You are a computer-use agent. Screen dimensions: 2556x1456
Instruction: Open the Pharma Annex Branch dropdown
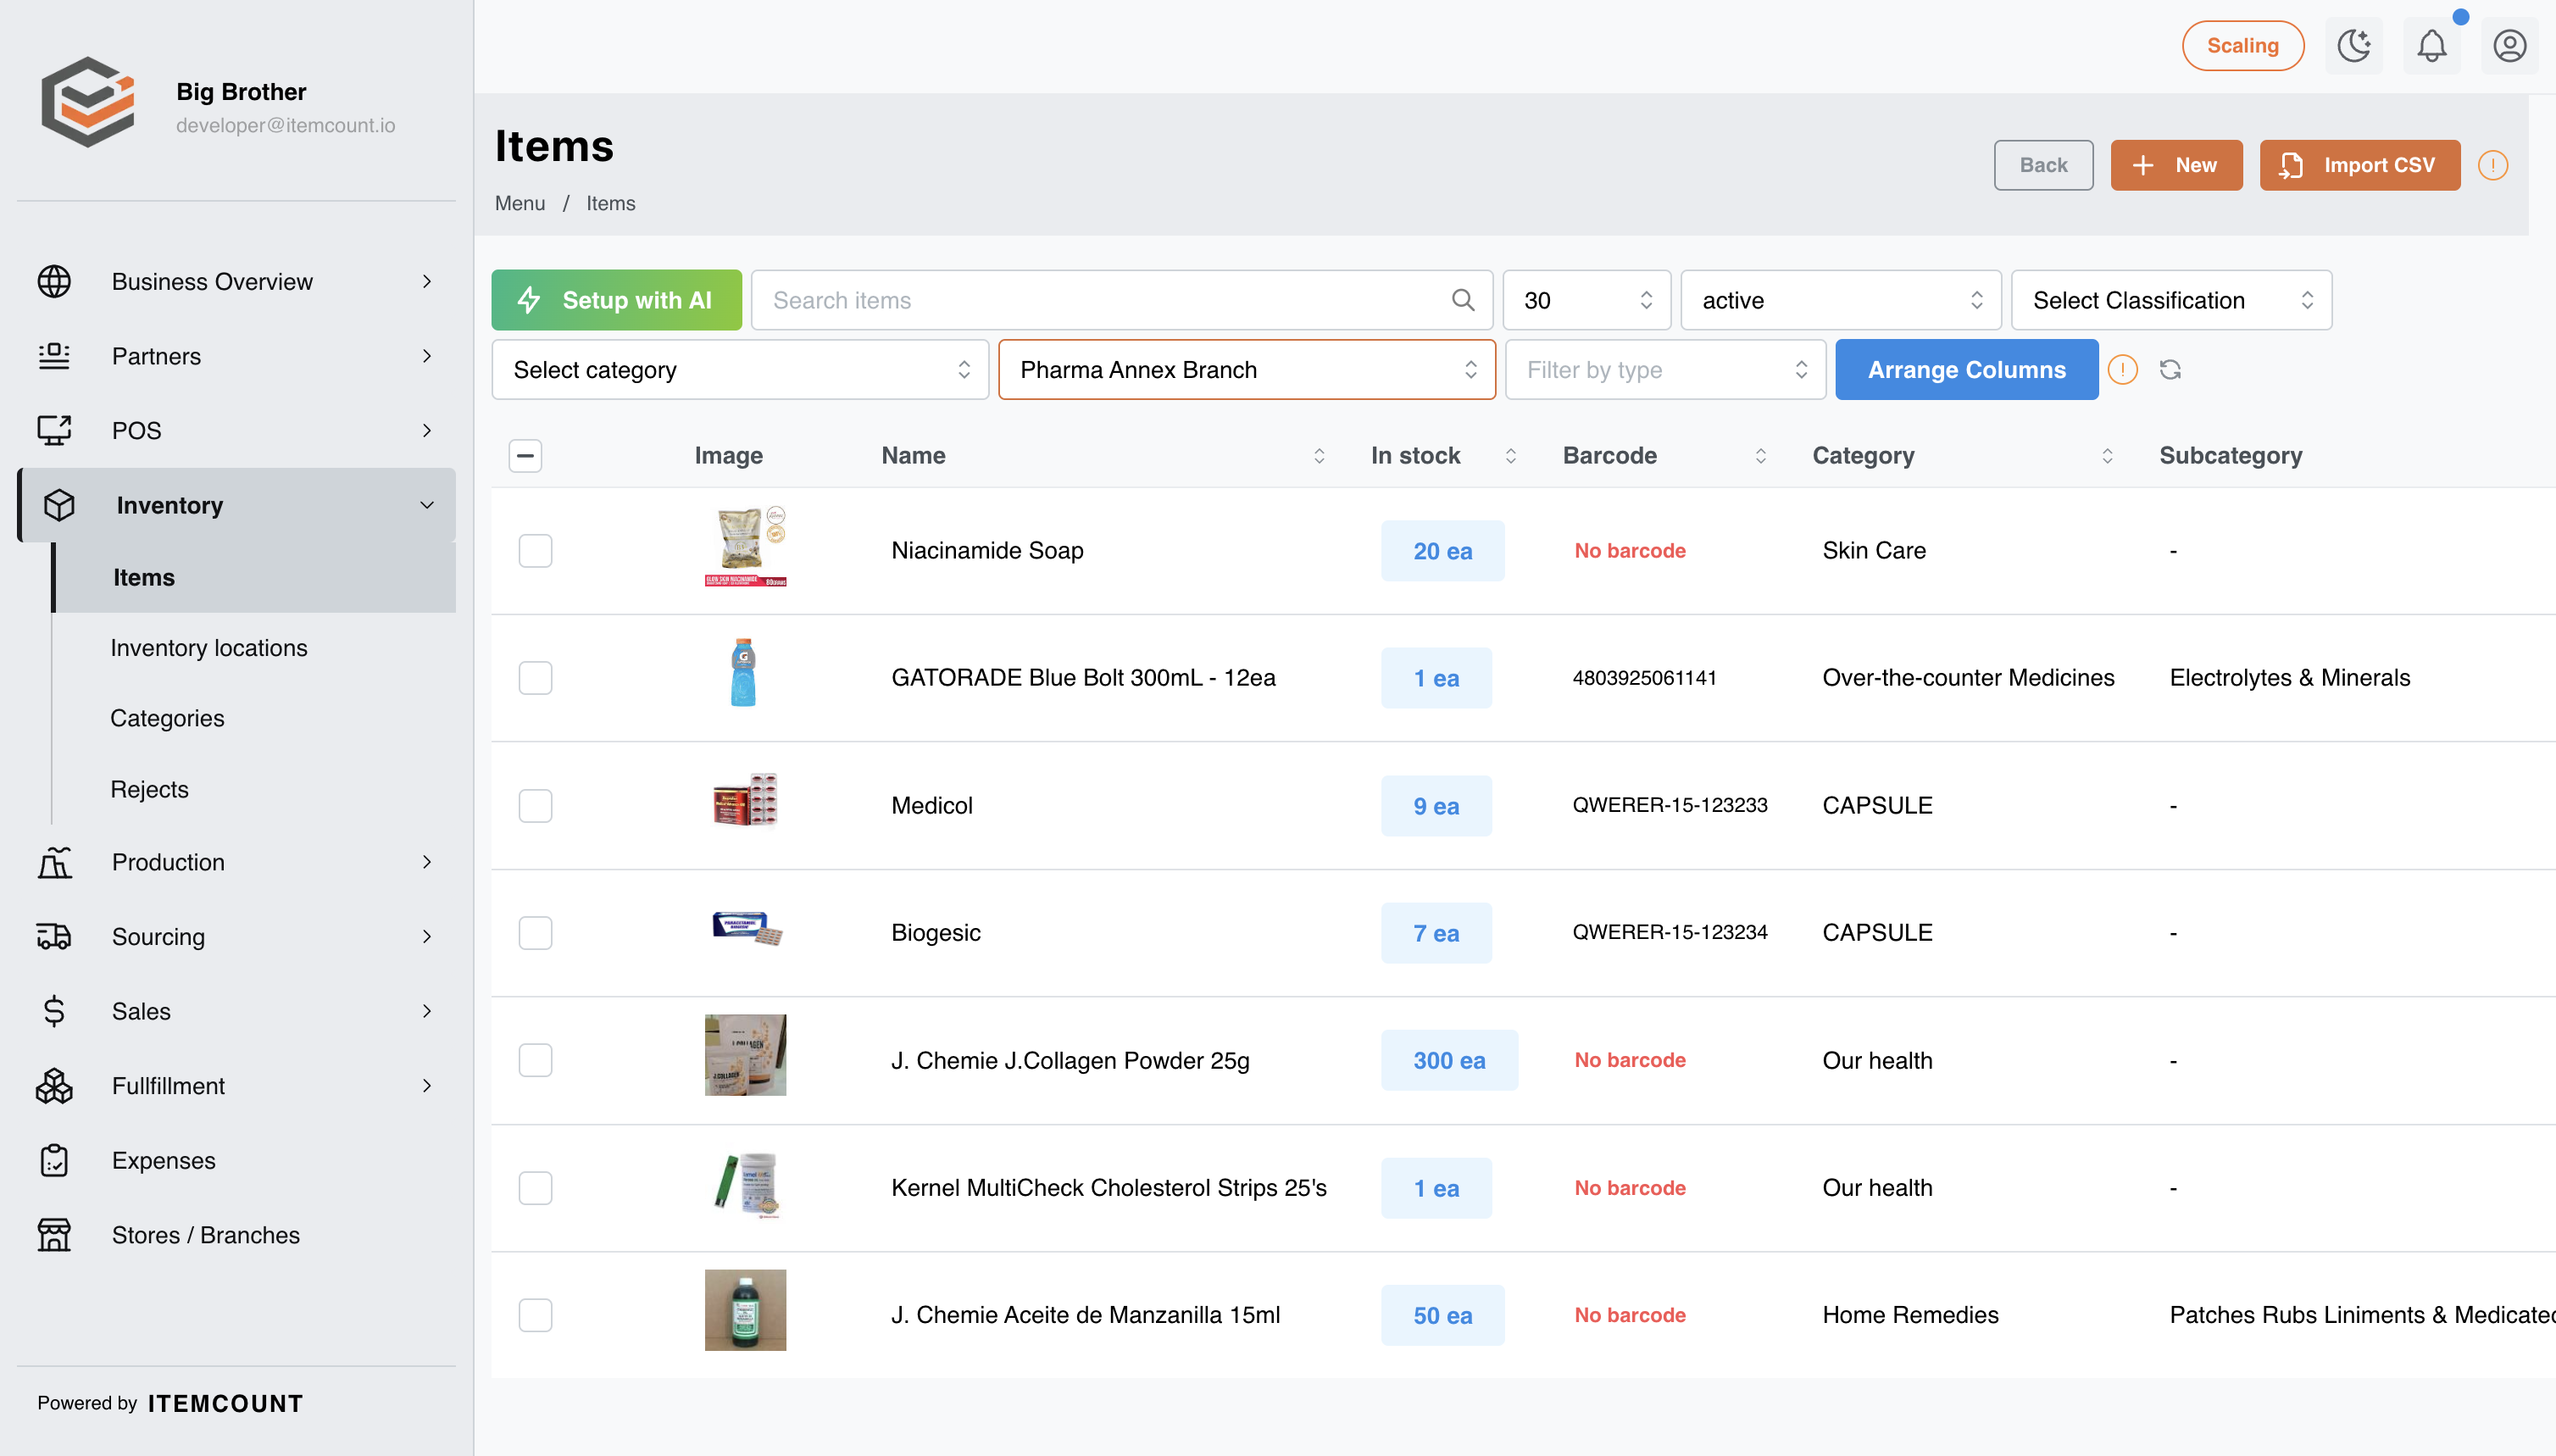[x=1247, y=370]
